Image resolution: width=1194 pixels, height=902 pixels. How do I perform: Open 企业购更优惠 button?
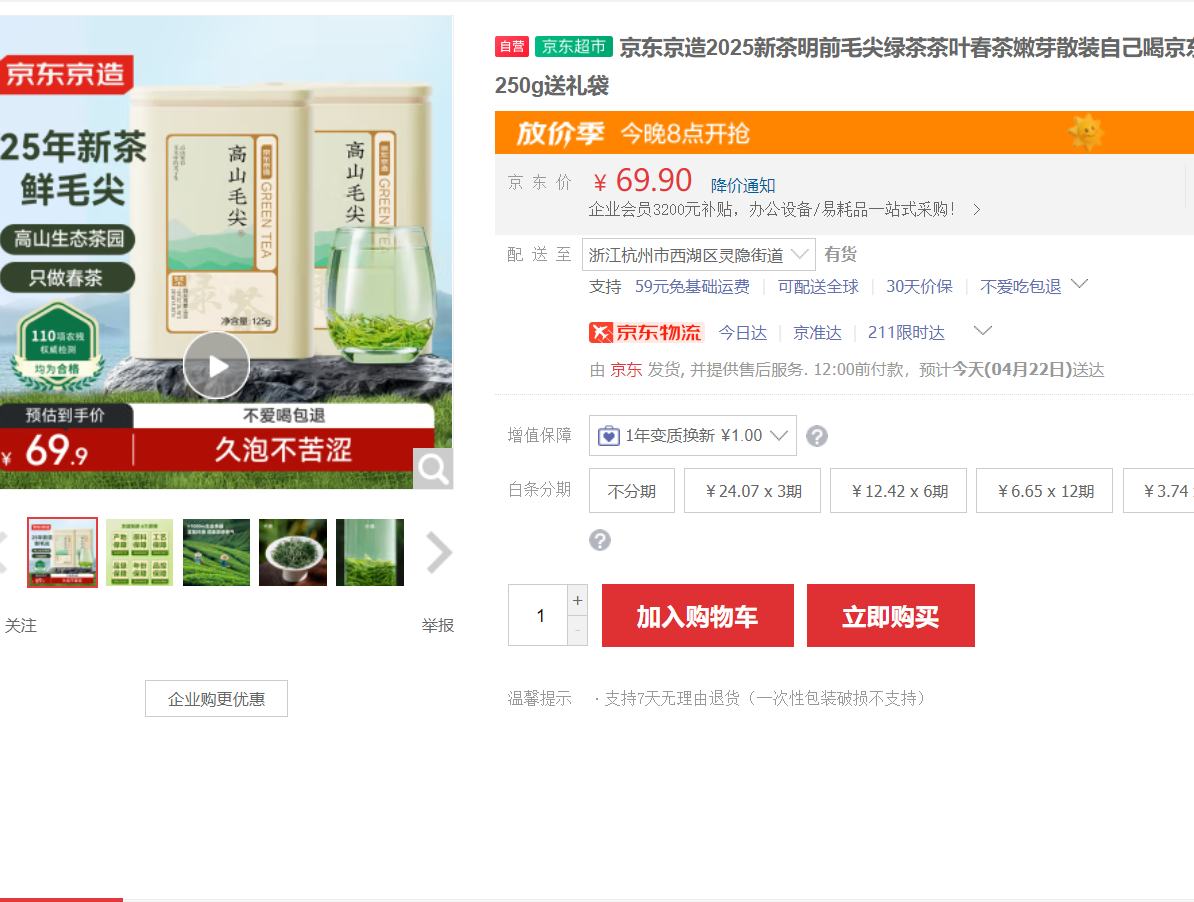(216, 699)
